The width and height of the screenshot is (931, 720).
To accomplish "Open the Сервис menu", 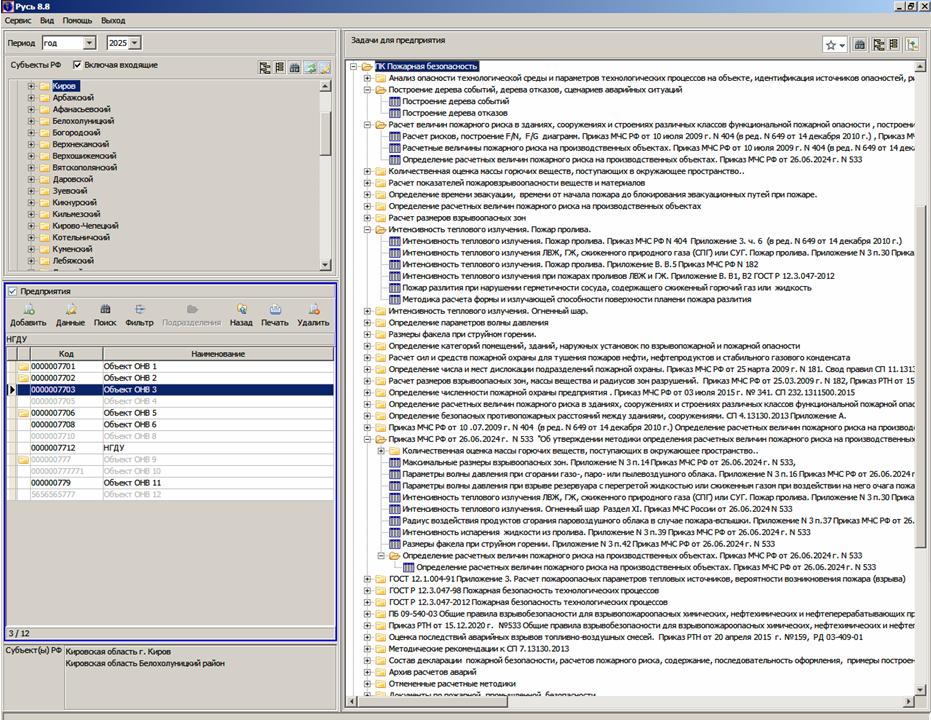I will click(17, 20).
